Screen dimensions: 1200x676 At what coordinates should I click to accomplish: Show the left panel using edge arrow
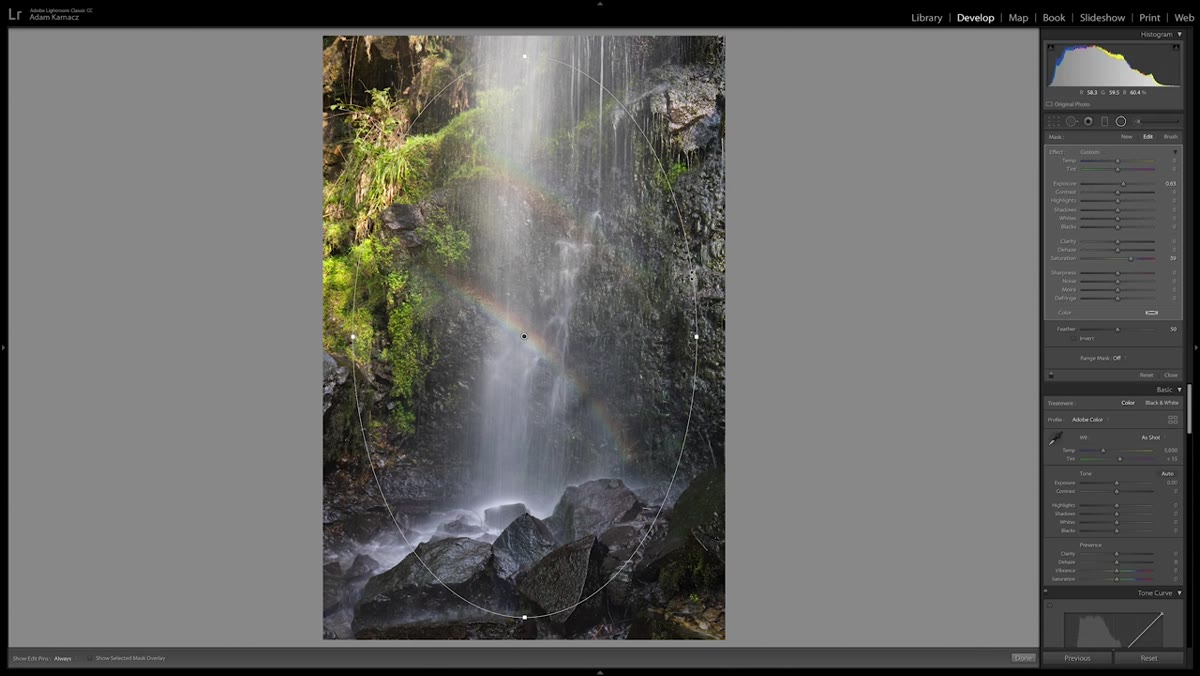(x=3, y=347)
